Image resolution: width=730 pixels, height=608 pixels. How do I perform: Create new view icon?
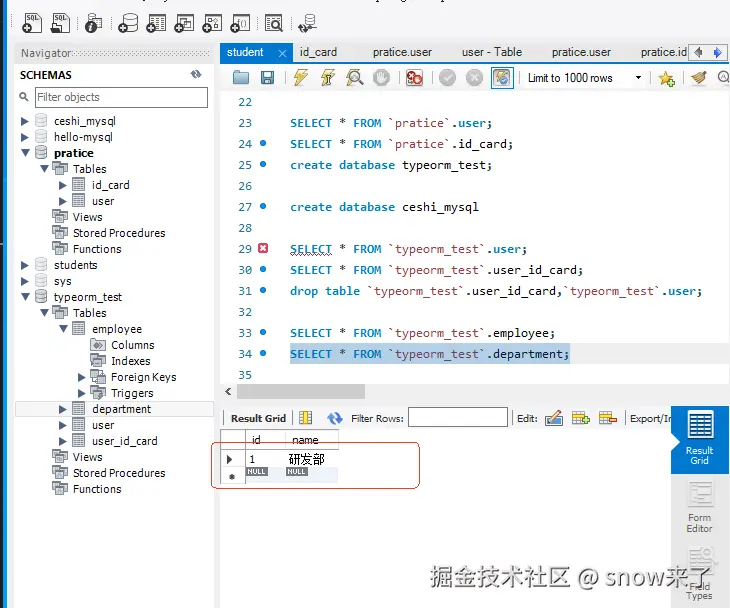click(184, 23)
